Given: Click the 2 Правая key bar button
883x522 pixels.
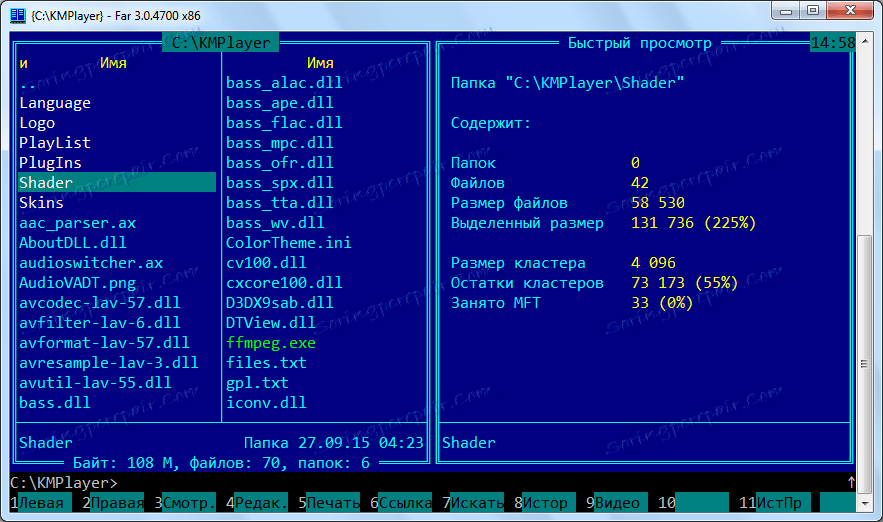Looking at the screenshot, I should click(113, 502).
